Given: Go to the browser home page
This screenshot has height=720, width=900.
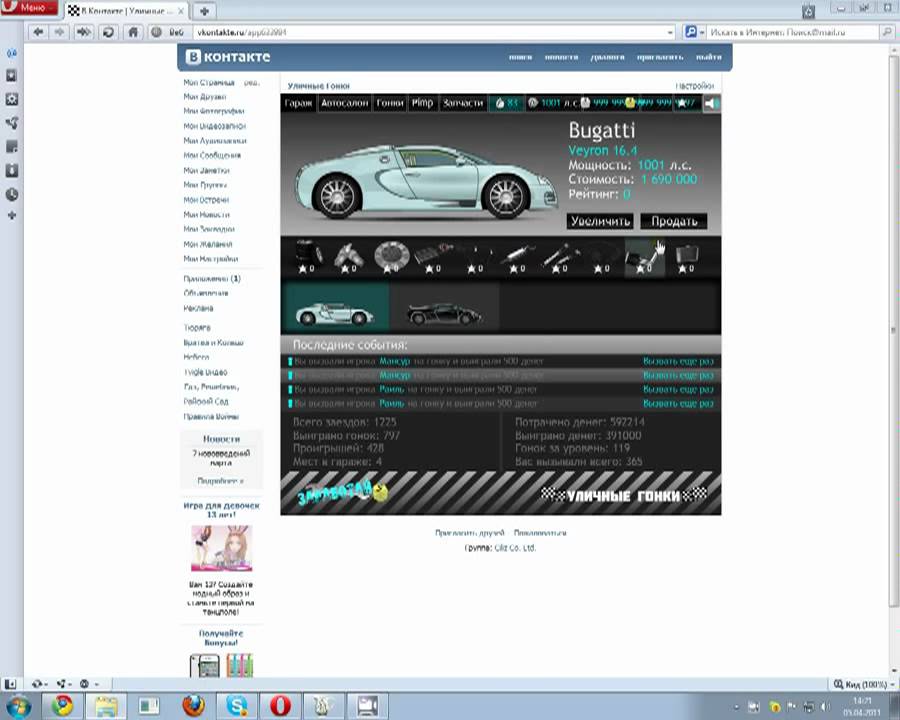Looking at the screenshot, I should click(133, 32).
